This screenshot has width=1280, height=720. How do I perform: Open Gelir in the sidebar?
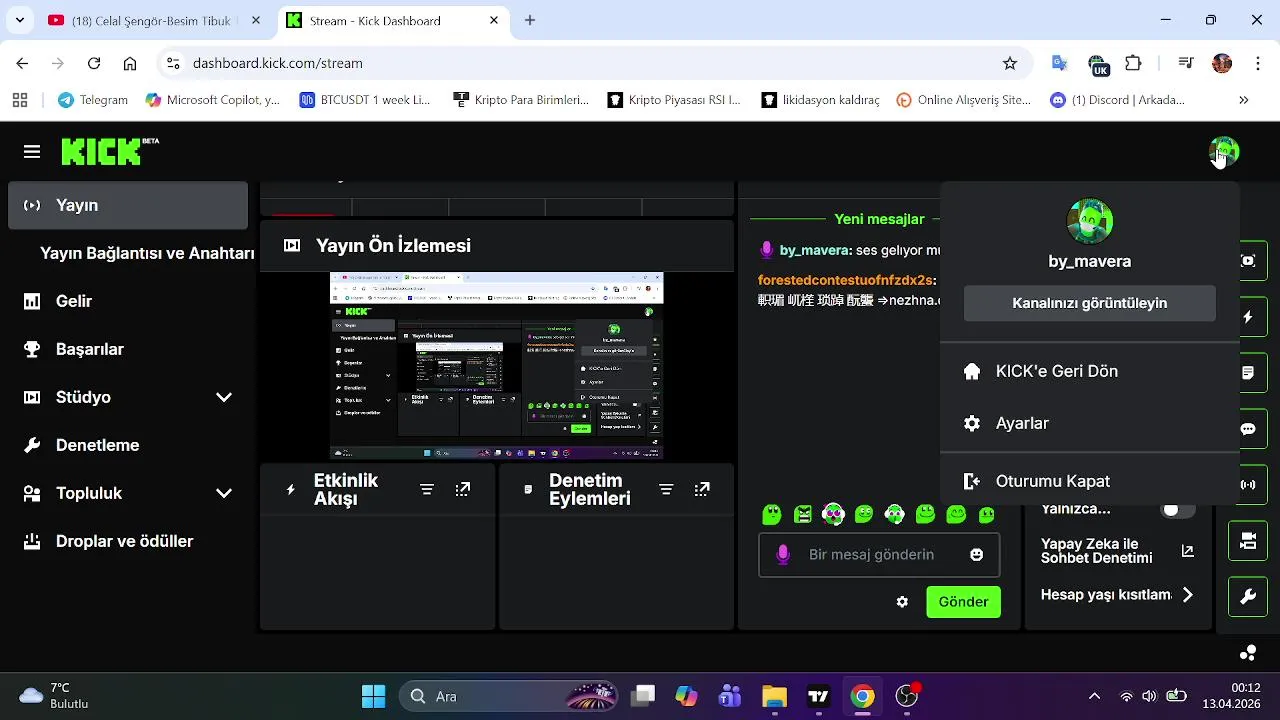(x=128, y=301)
